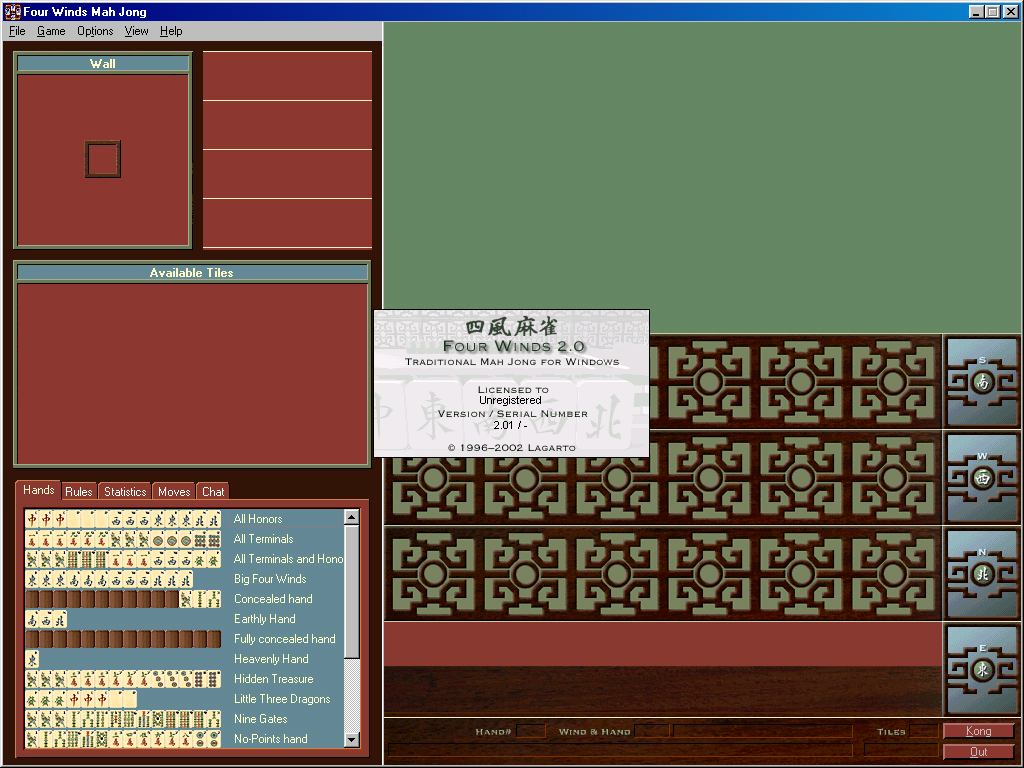Select the Earthly Hand entry
Image resolution: width=1024 pixels, height=768 pixels.
tap(264, 618)
